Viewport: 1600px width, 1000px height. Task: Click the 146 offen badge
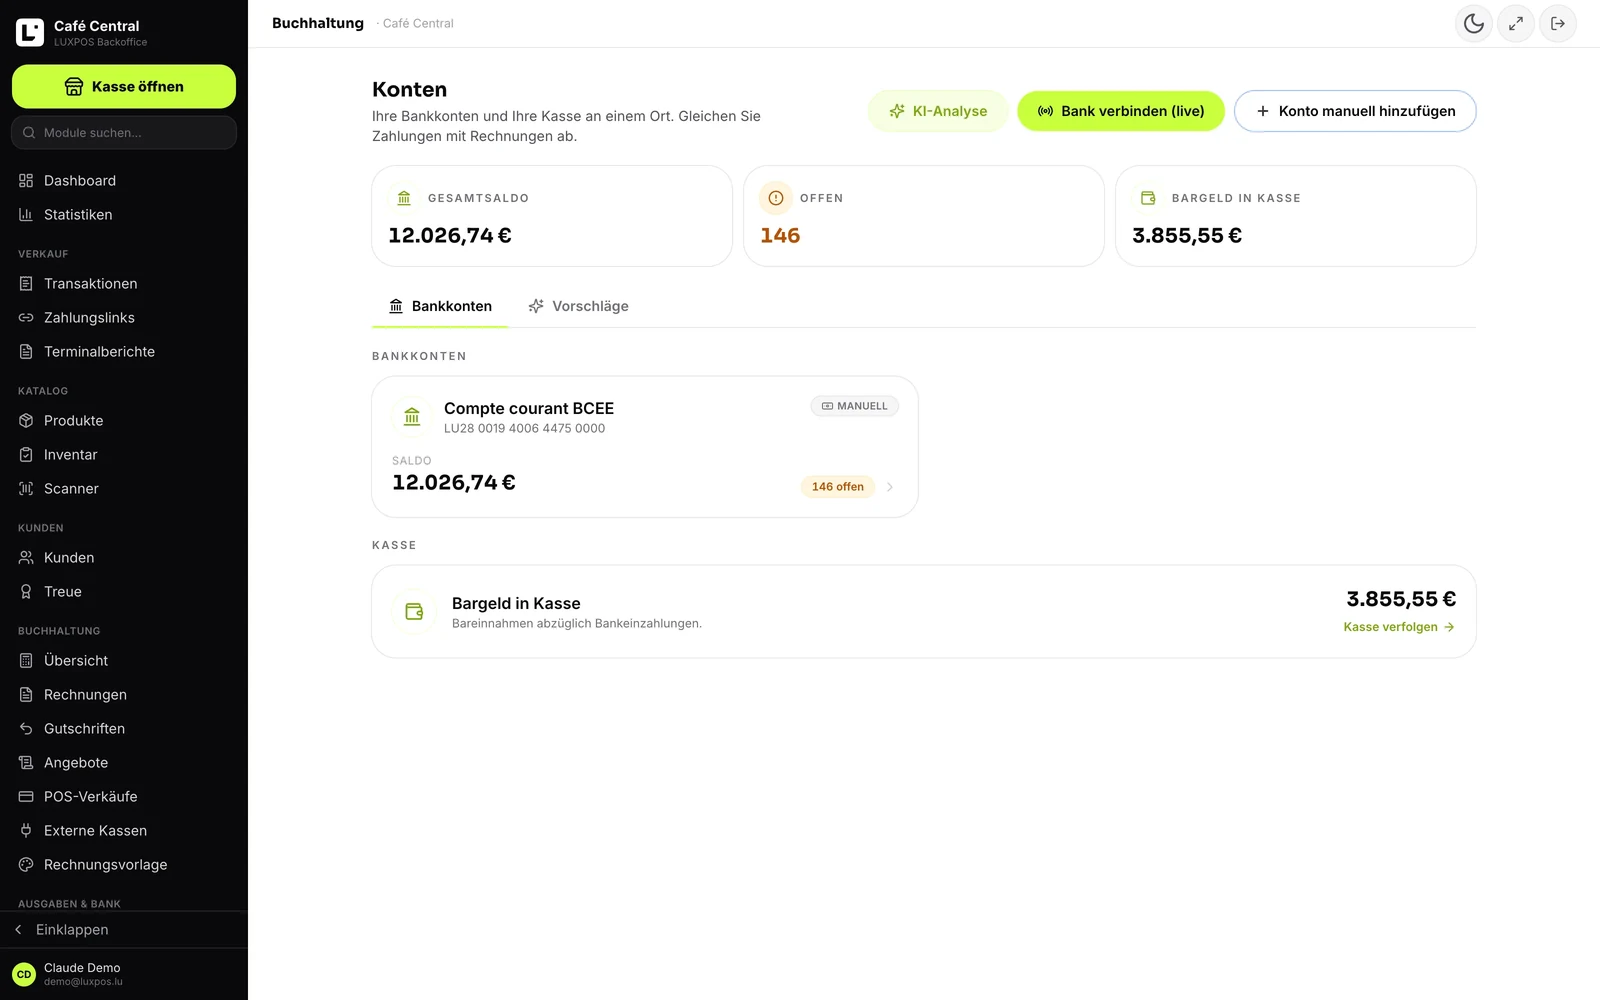click(x=838, y=487)
